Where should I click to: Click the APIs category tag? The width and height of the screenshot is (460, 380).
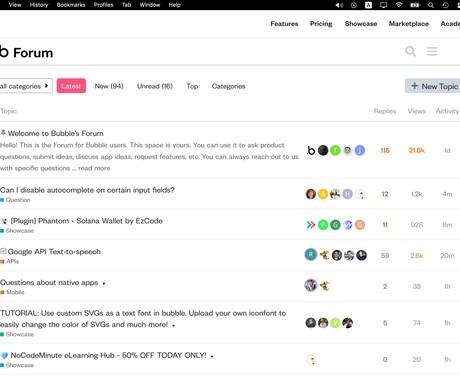pos(10,261)
